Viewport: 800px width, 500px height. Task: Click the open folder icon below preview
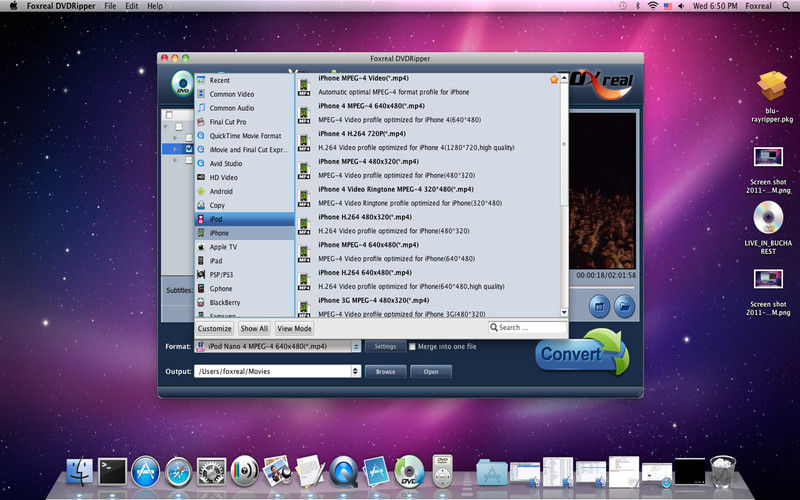pyautogui.click(x=624, y=307)
